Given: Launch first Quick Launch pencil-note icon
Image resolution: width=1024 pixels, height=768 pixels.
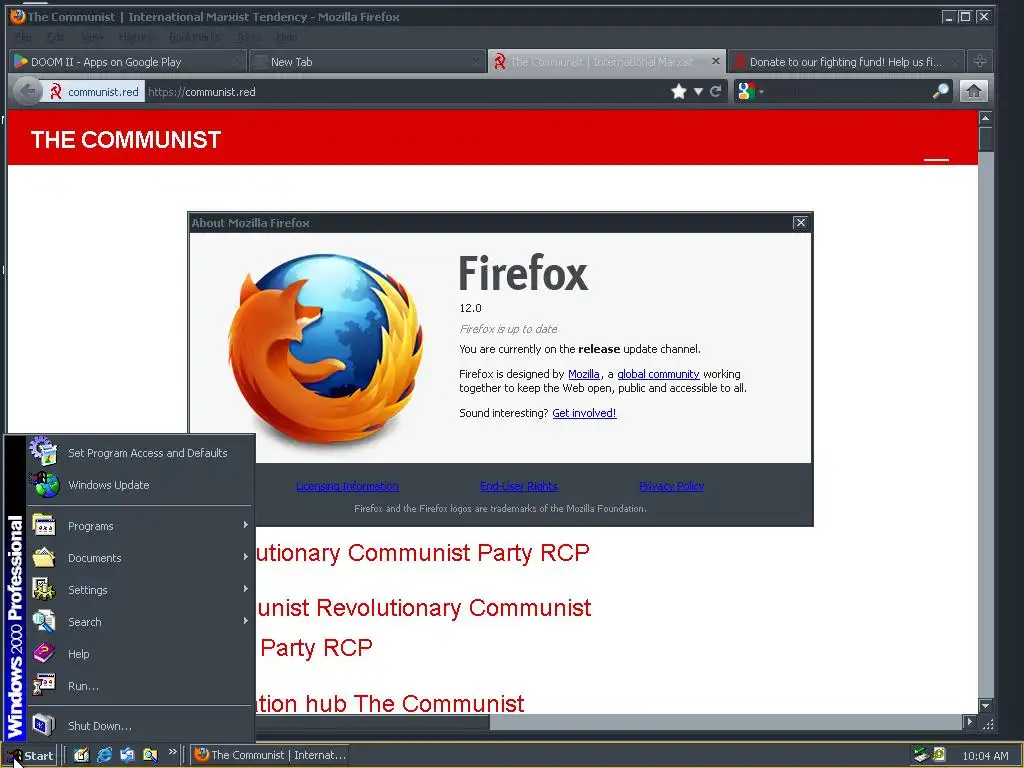Looking at the screenshot, I should click(x=81, y=755).
